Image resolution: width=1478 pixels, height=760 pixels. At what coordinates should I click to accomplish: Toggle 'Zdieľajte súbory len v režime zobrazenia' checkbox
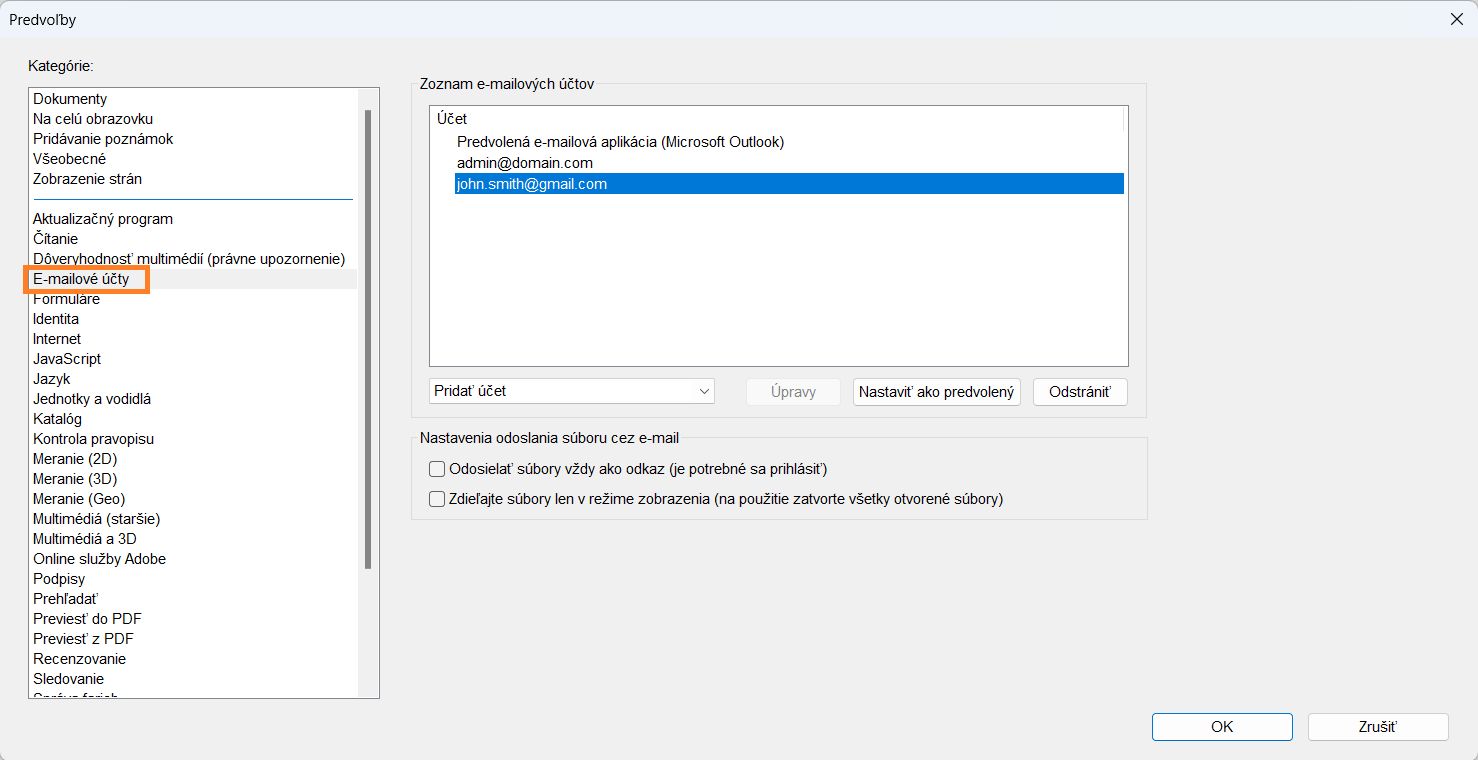[x=437, y=499]
